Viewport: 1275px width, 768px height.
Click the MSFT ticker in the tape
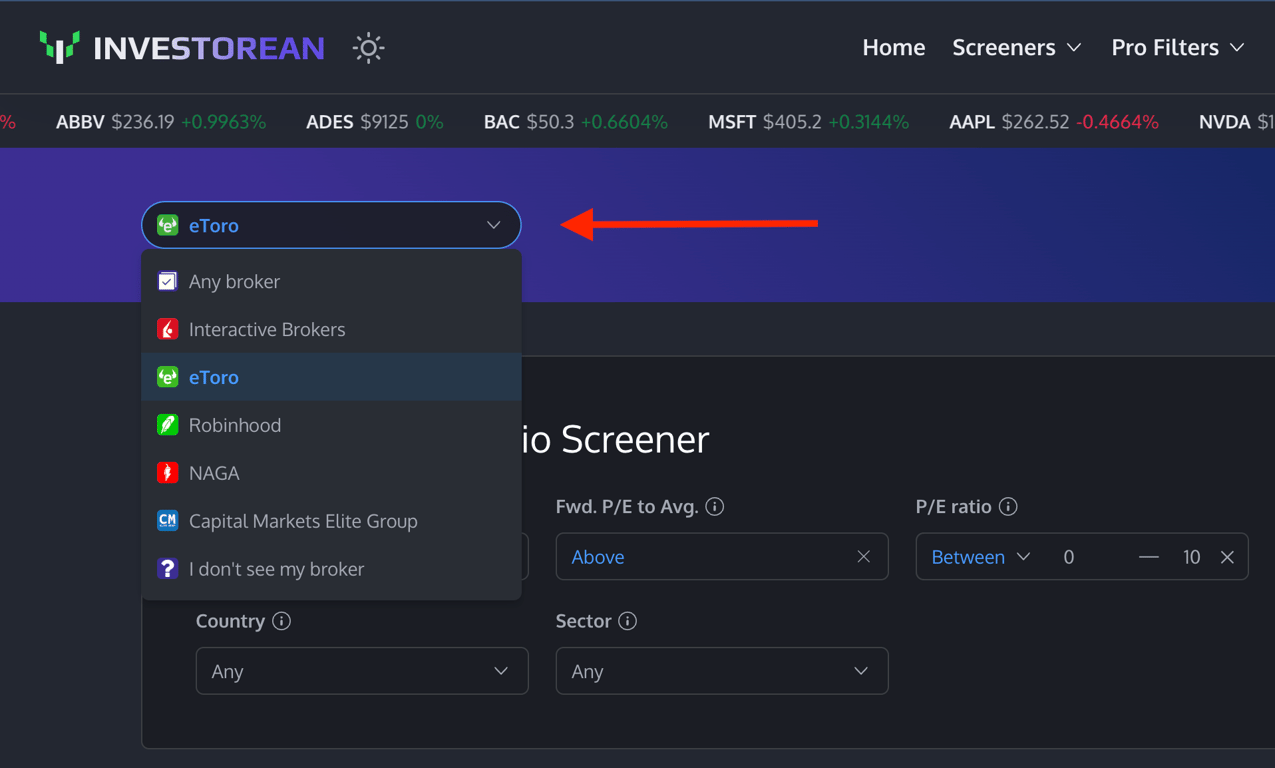click(731, 122)
